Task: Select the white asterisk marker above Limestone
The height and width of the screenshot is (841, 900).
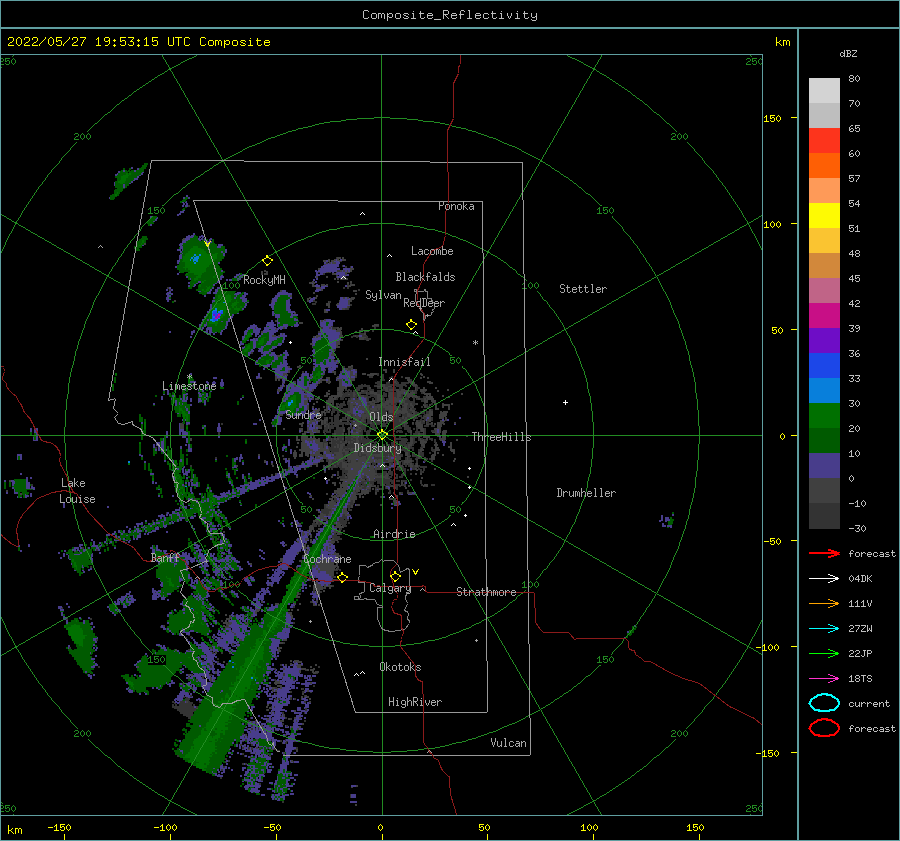Action: (x=189, y=377)
